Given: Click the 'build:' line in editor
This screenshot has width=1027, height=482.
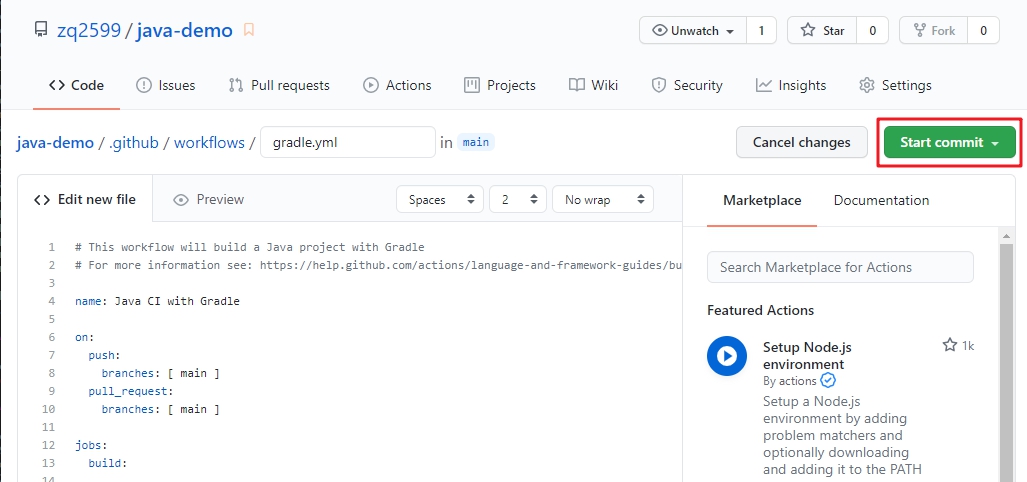Looking at the screenshot, I should tap(108, 463).
